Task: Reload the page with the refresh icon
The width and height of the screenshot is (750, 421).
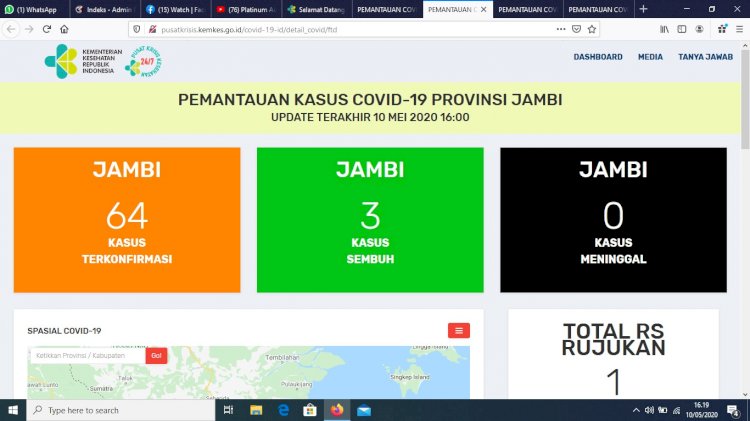Action: pyautogui.click(x=46, y=29)
